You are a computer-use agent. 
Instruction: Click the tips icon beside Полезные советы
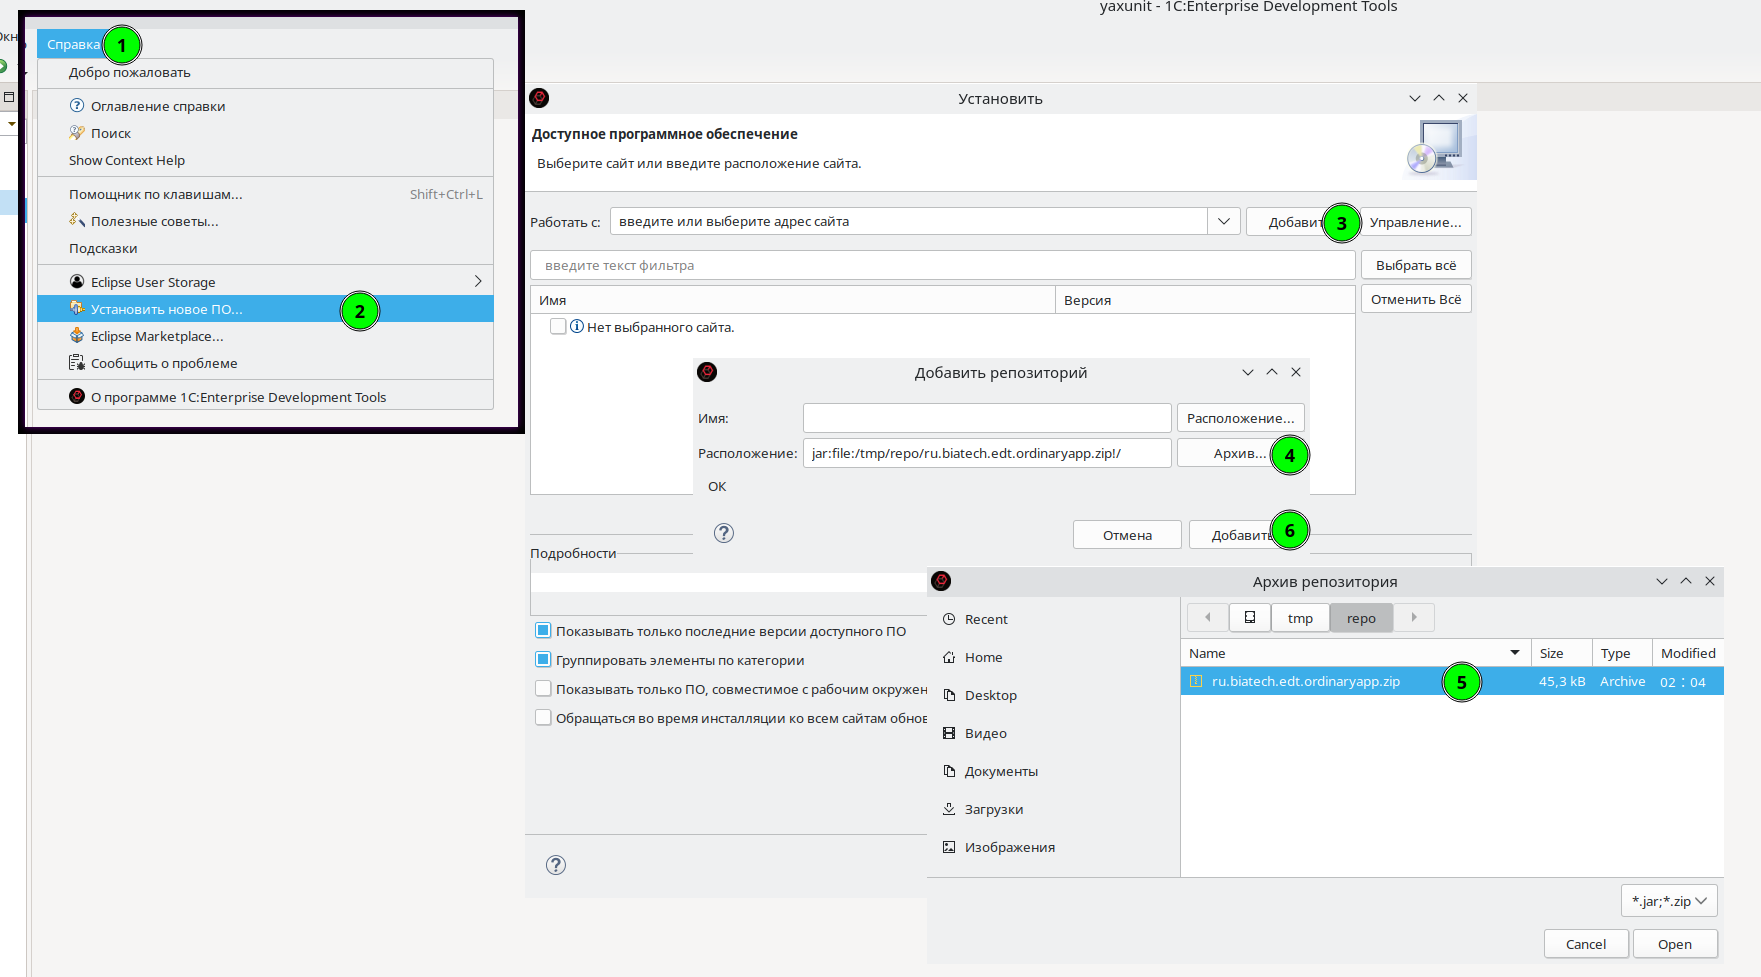tap(77, 220)
